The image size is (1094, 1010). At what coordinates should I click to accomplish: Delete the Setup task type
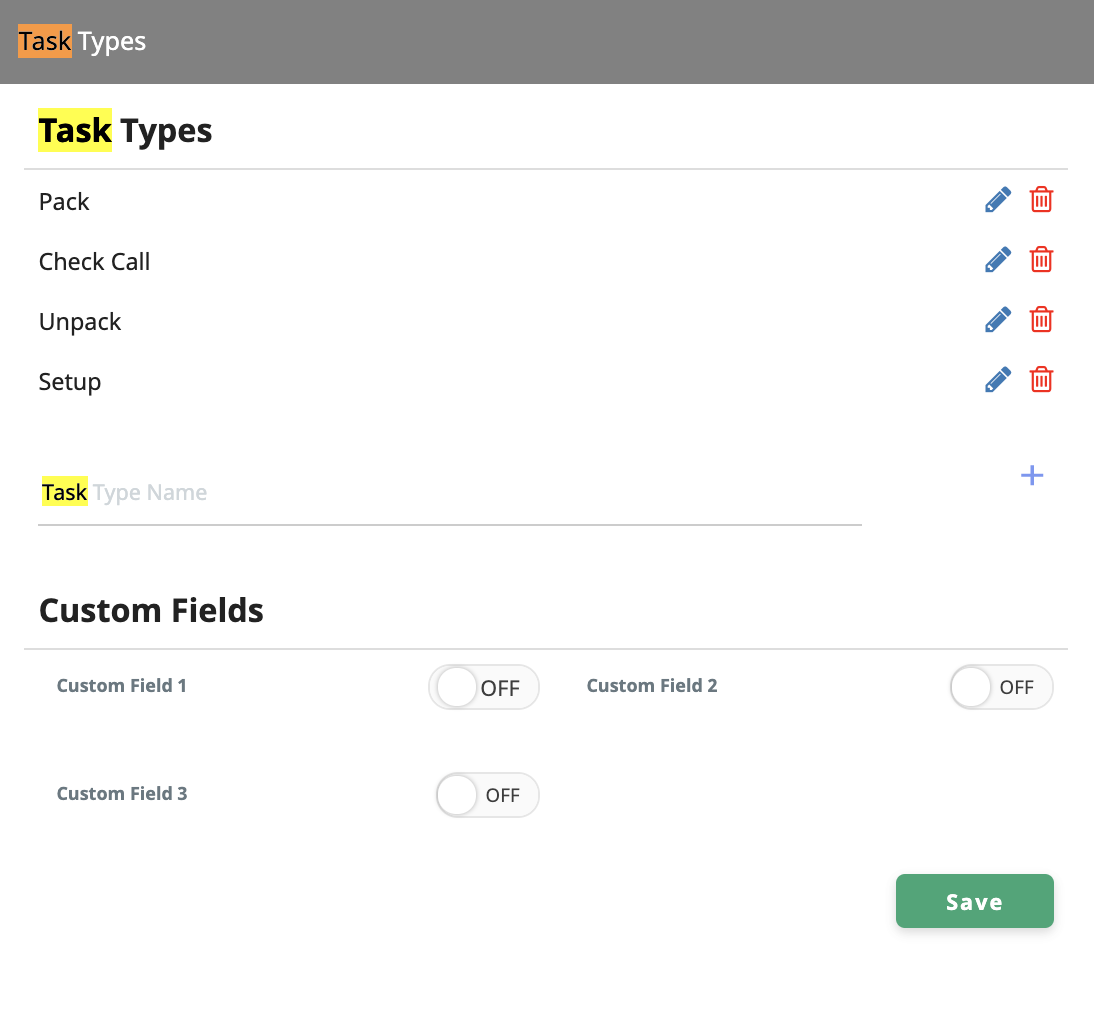[1041, 380]
